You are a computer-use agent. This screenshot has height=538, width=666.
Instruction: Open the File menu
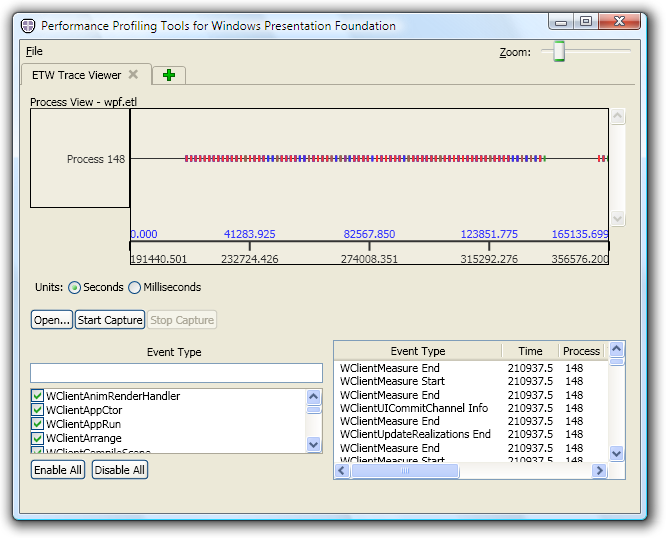coord(34,51)
